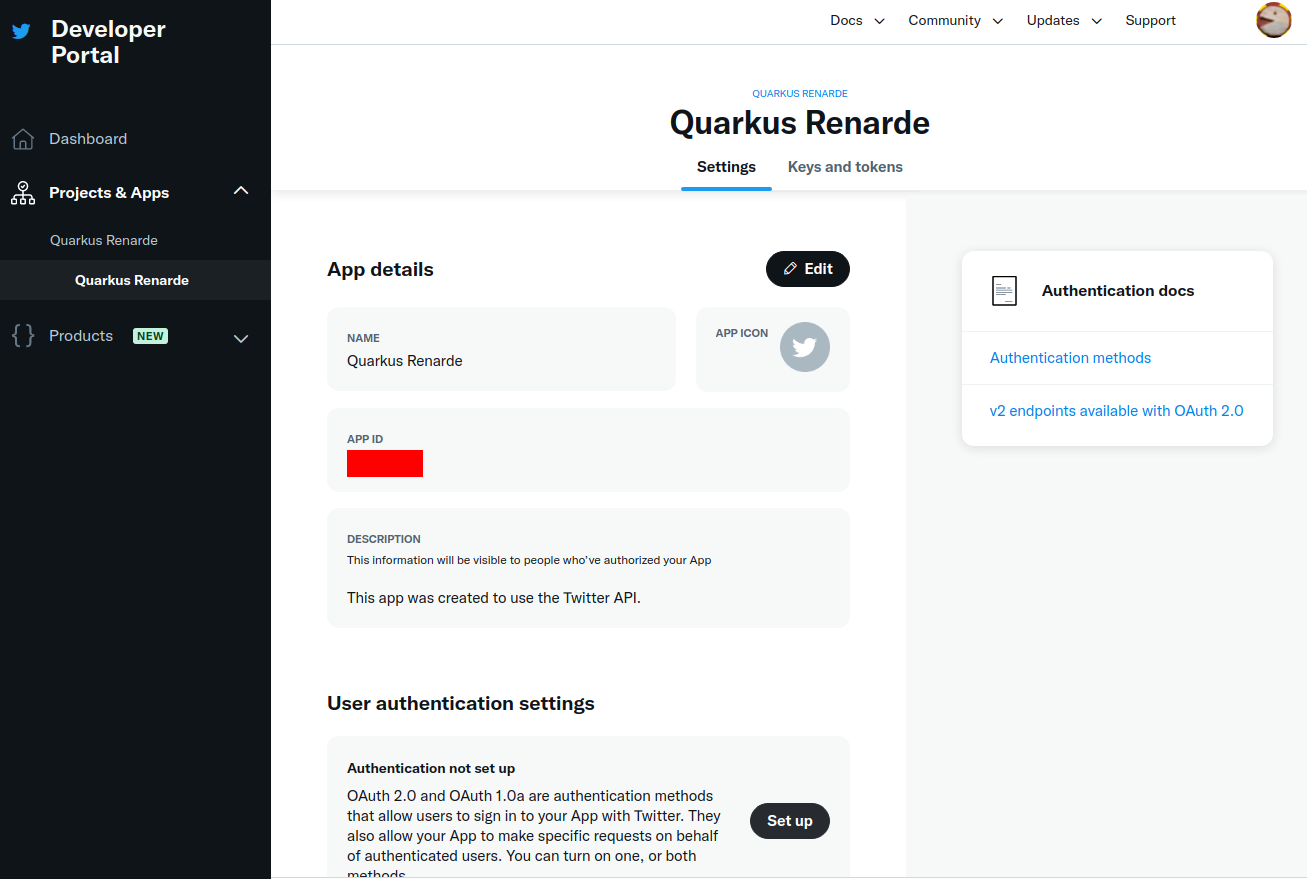Expand the Products section chevron
1307x879 pixels.
pos(241,338)
